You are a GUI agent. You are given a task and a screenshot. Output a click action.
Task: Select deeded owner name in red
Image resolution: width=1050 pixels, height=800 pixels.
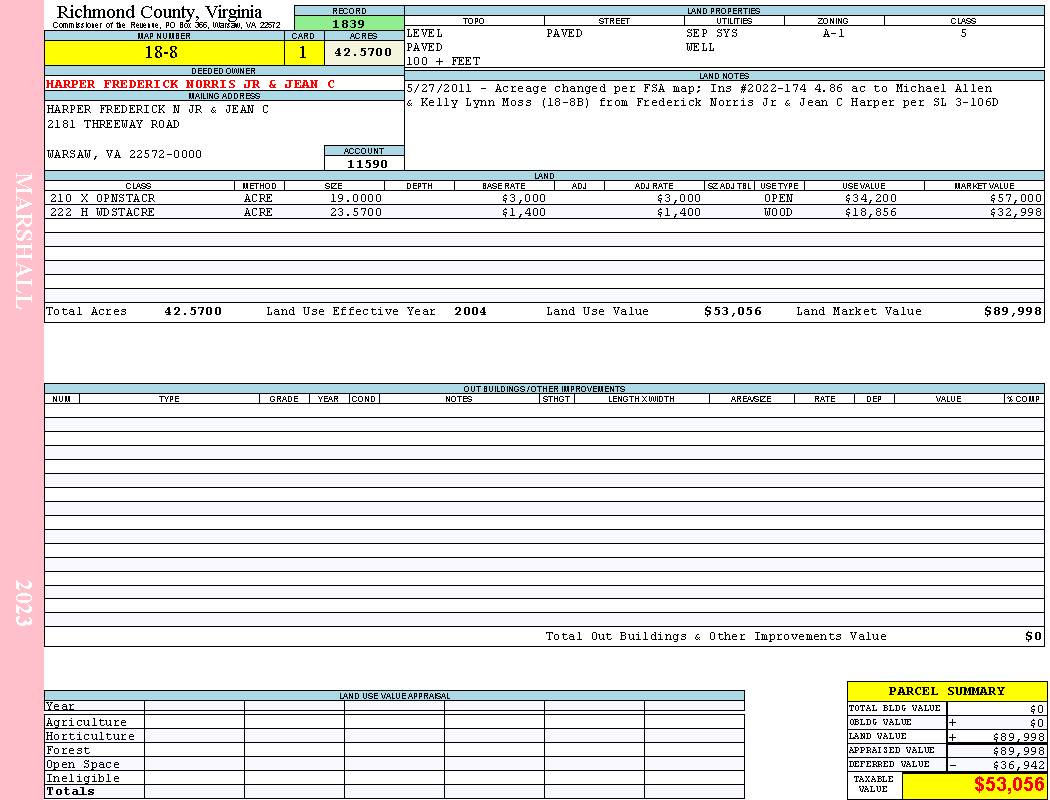click(x=190, y=84)
